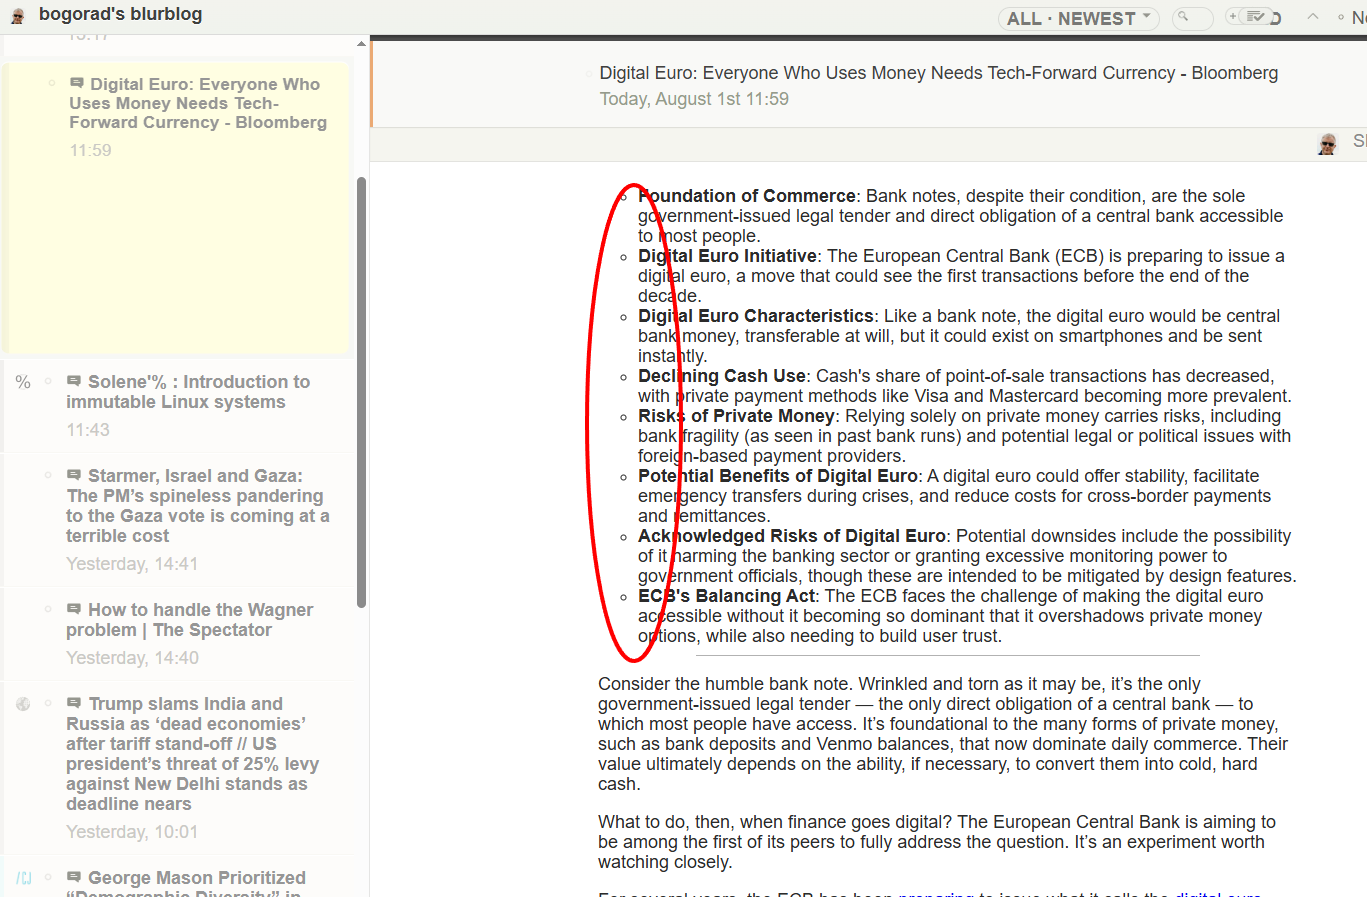Open How to handle the Wagner problem story
Viewport: 1367px width, 897px height.
pyautogui.click(x=189, y=620)
